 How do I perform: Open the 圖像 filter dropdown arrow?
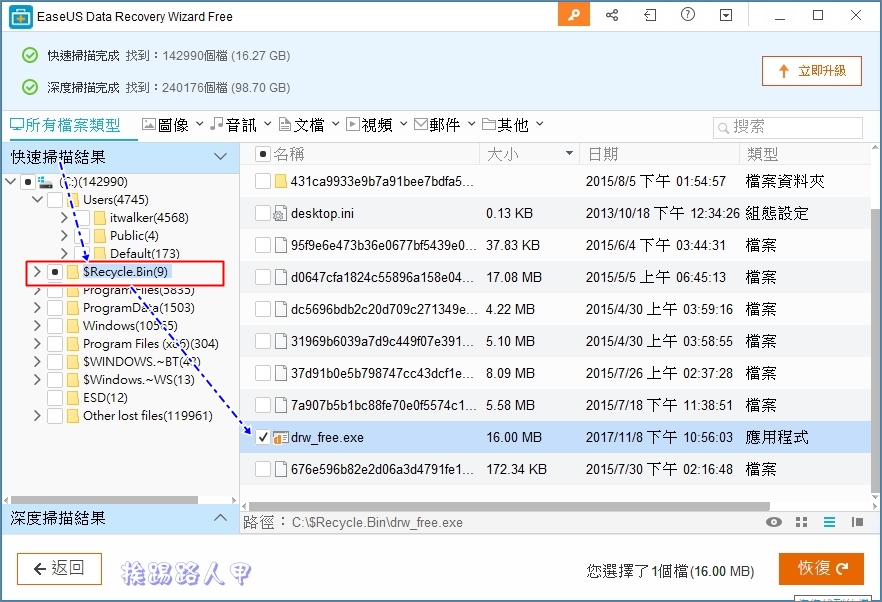(x=200, y=124)
